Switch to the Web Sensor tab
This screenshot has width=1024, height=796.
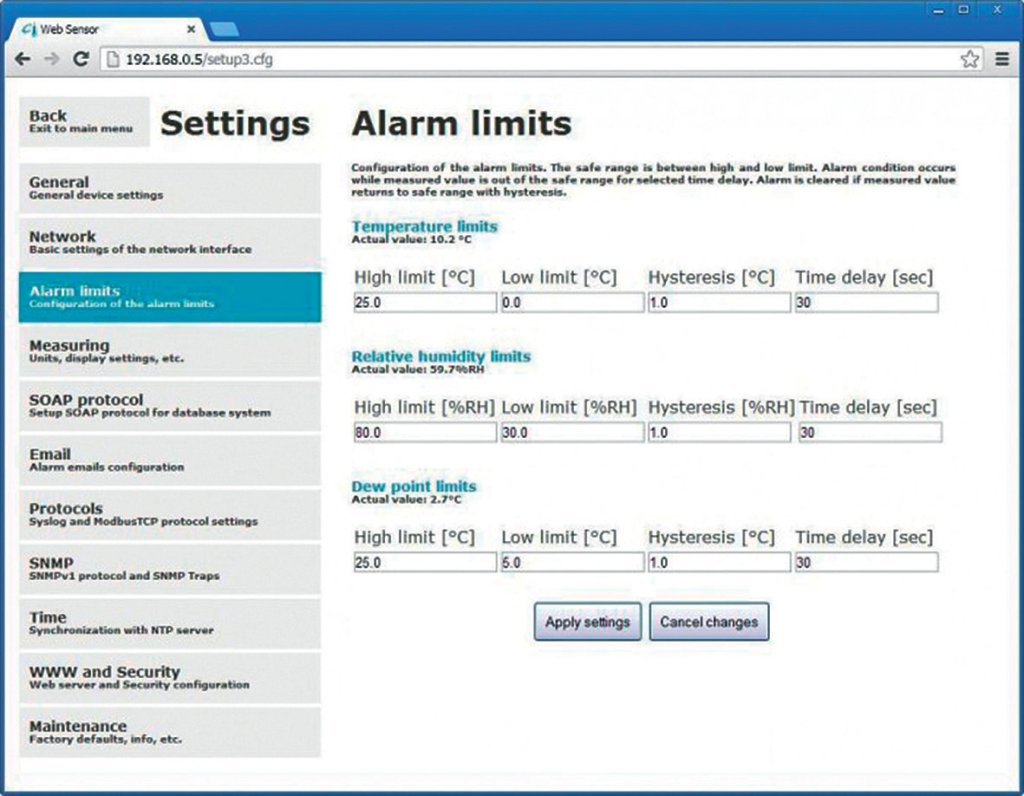[100, 30]
